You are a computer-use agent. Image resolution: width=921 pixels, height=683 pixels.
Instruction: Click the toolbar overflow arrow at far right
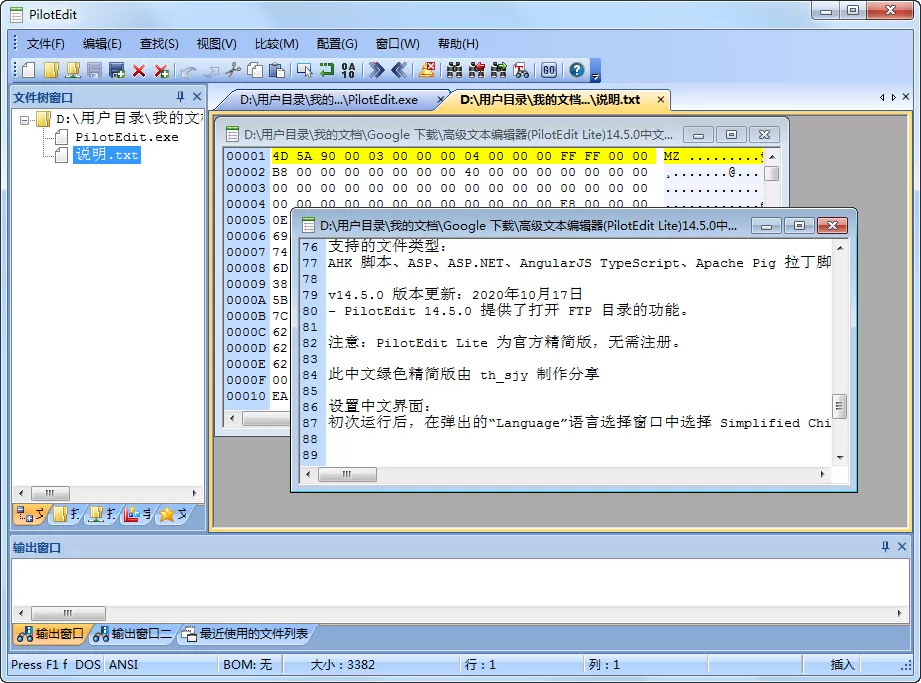596,76
